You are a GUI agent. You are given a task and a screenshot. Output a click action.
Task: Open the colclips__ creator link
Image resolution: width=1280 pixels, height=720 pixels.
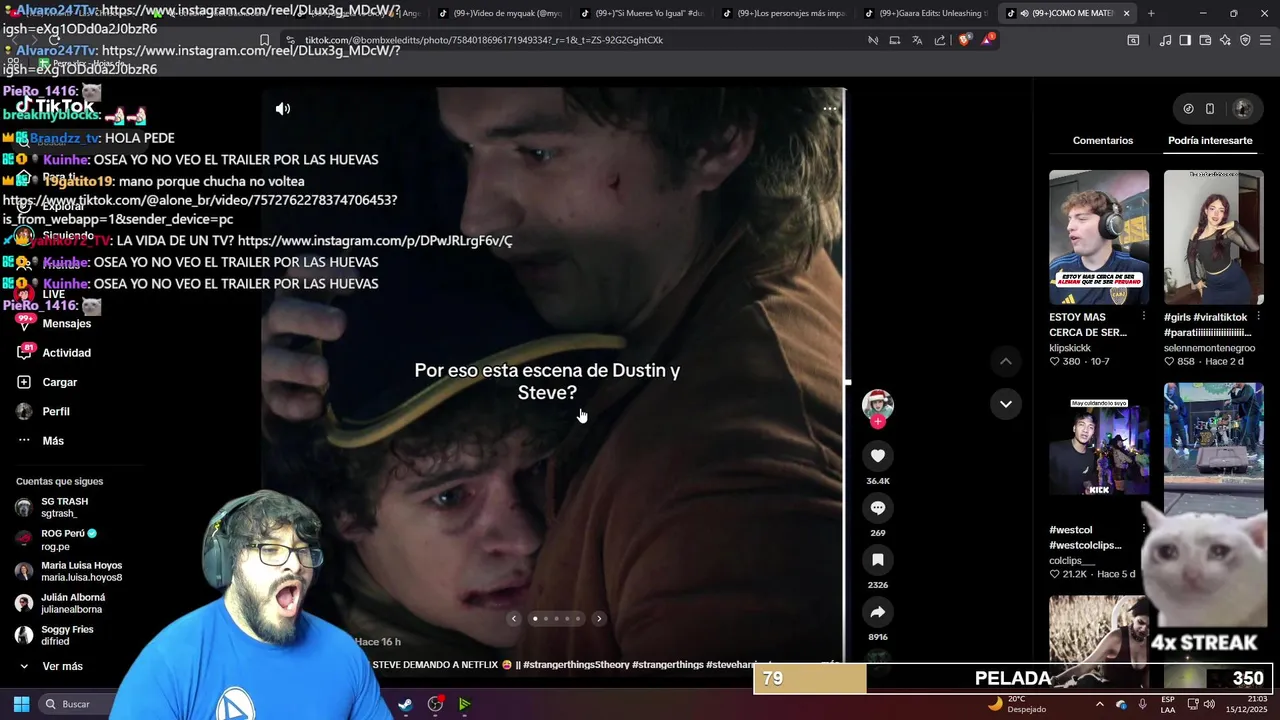point(1072,561)
